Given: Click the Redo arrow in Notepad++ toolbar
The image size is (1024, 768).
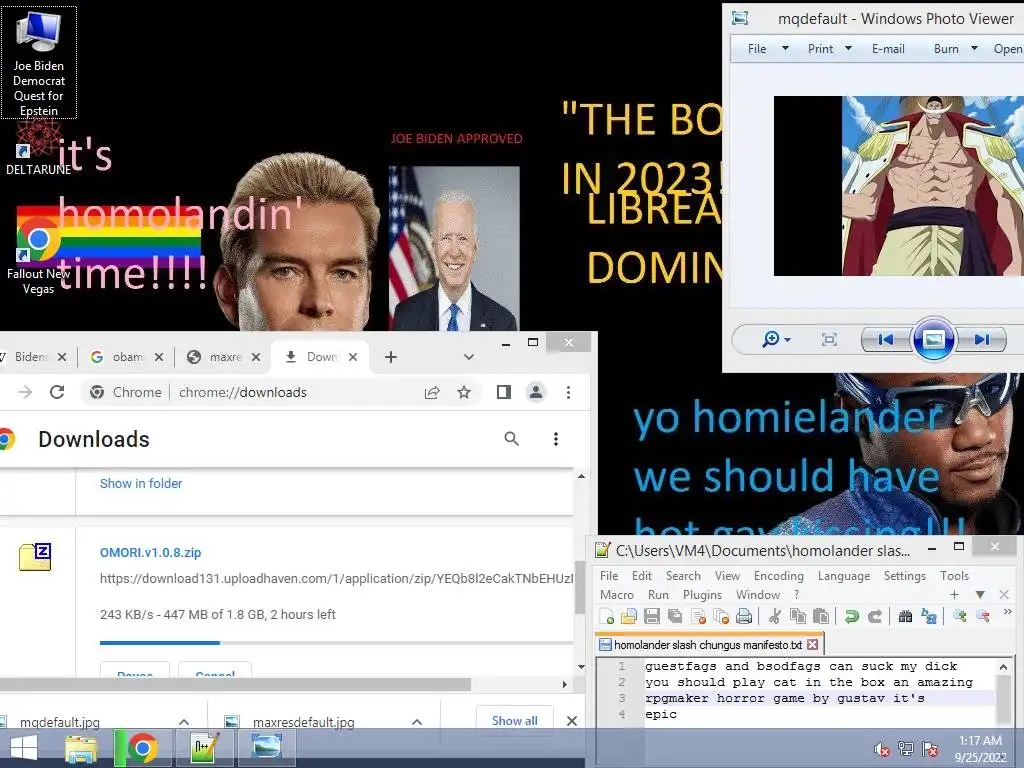Looking at the screenshot, I should click(874, 616).
